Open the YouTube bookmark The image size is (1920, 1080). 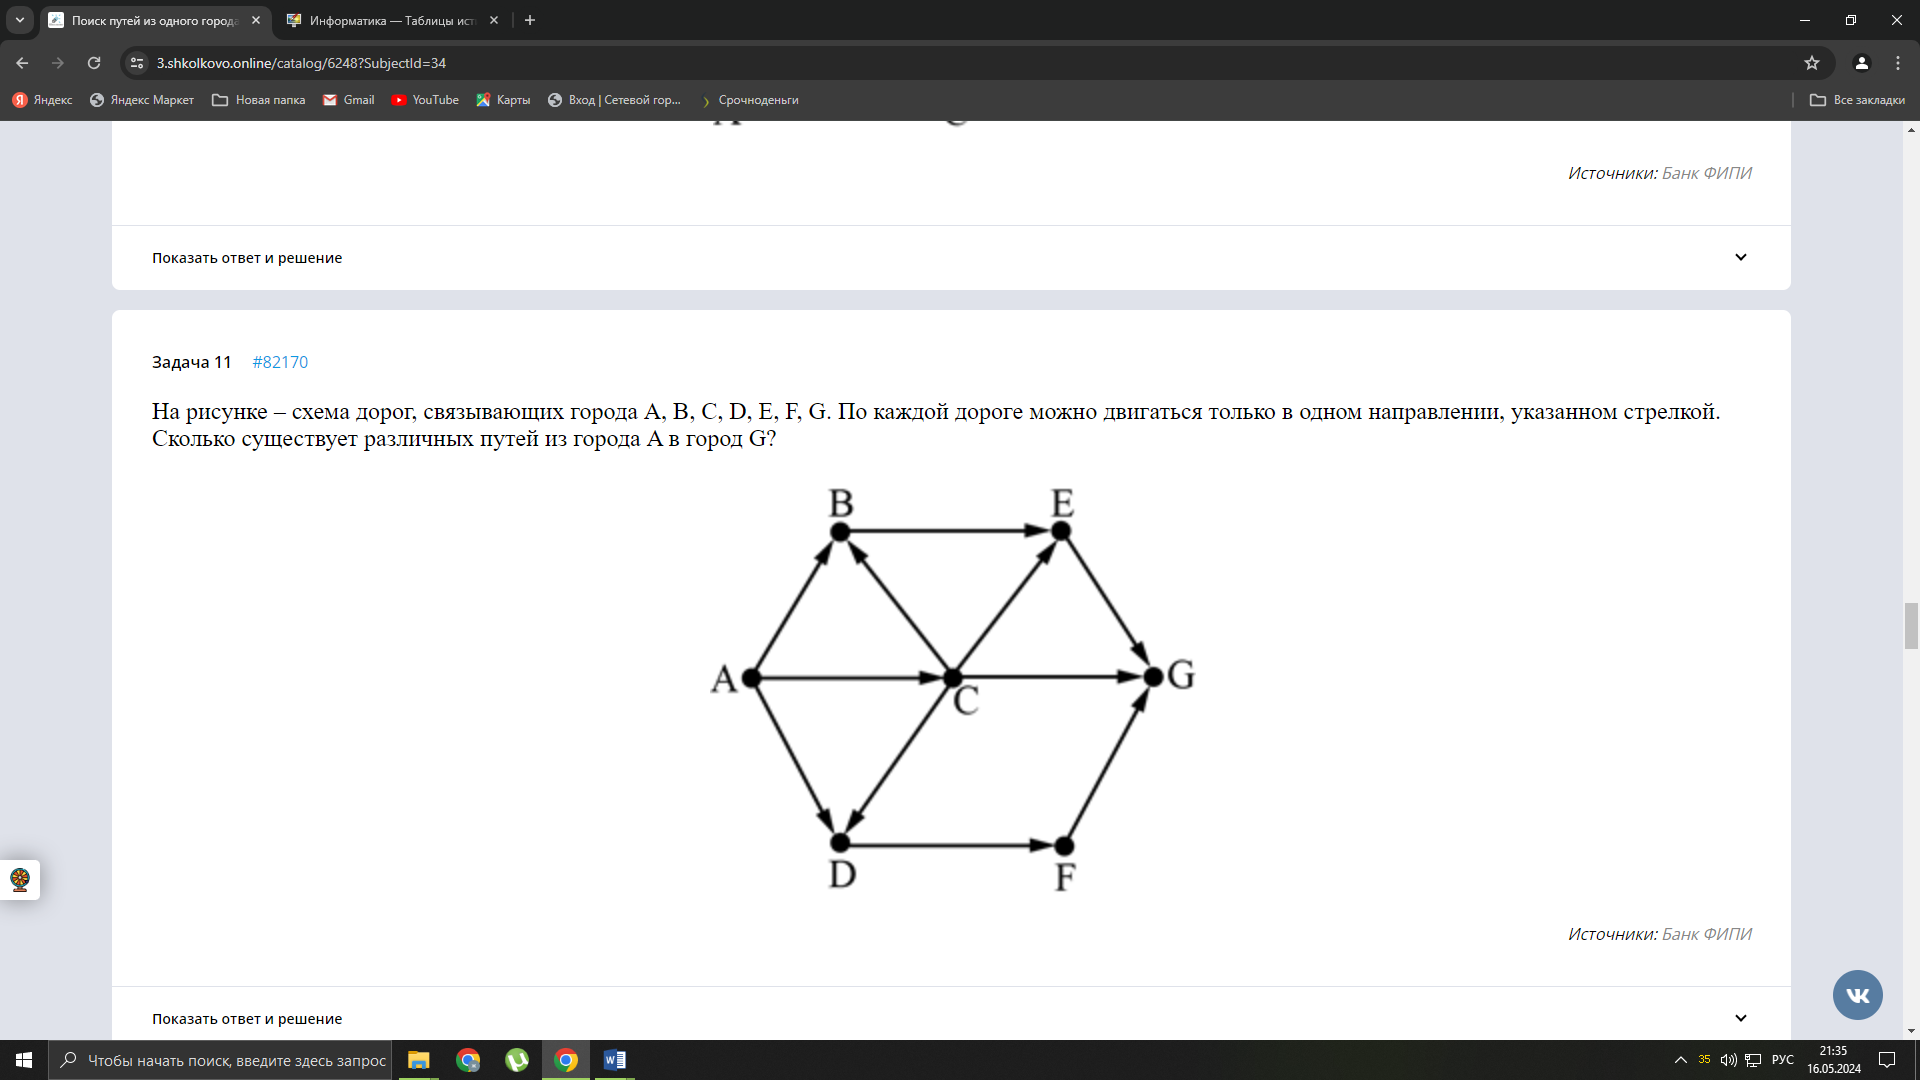tap(426, 100)
